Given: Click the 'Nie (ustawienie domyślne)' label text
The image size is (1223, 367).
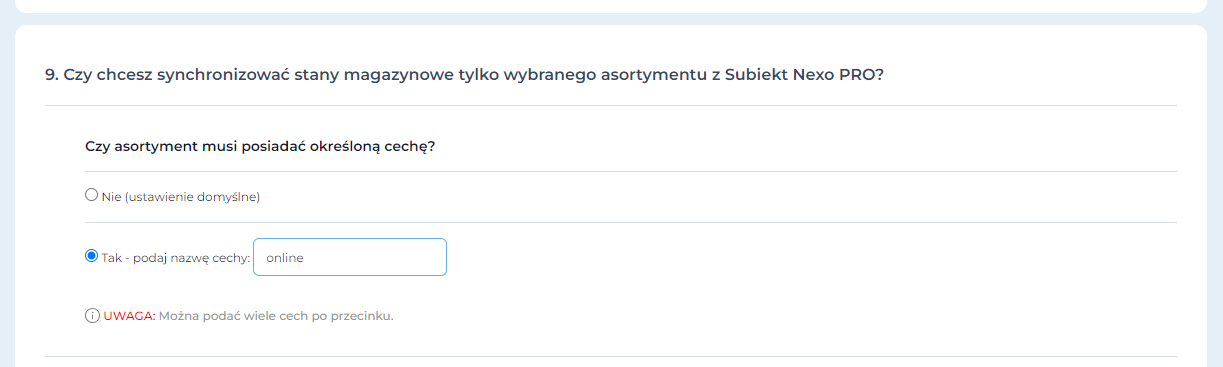Looking at the screenshot, I should 181,197.
